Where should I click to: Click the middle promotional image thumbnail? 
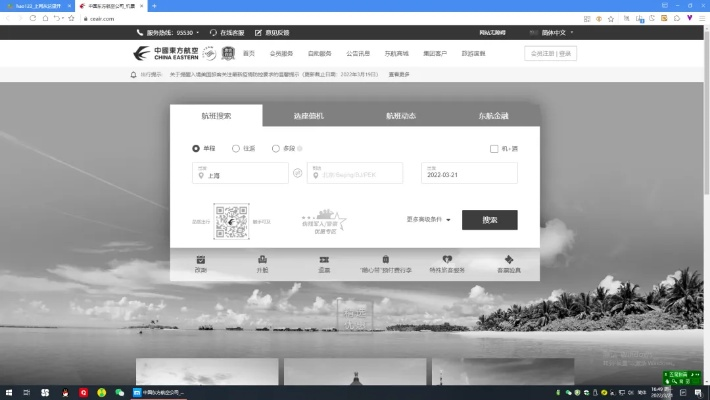point(355,372)
